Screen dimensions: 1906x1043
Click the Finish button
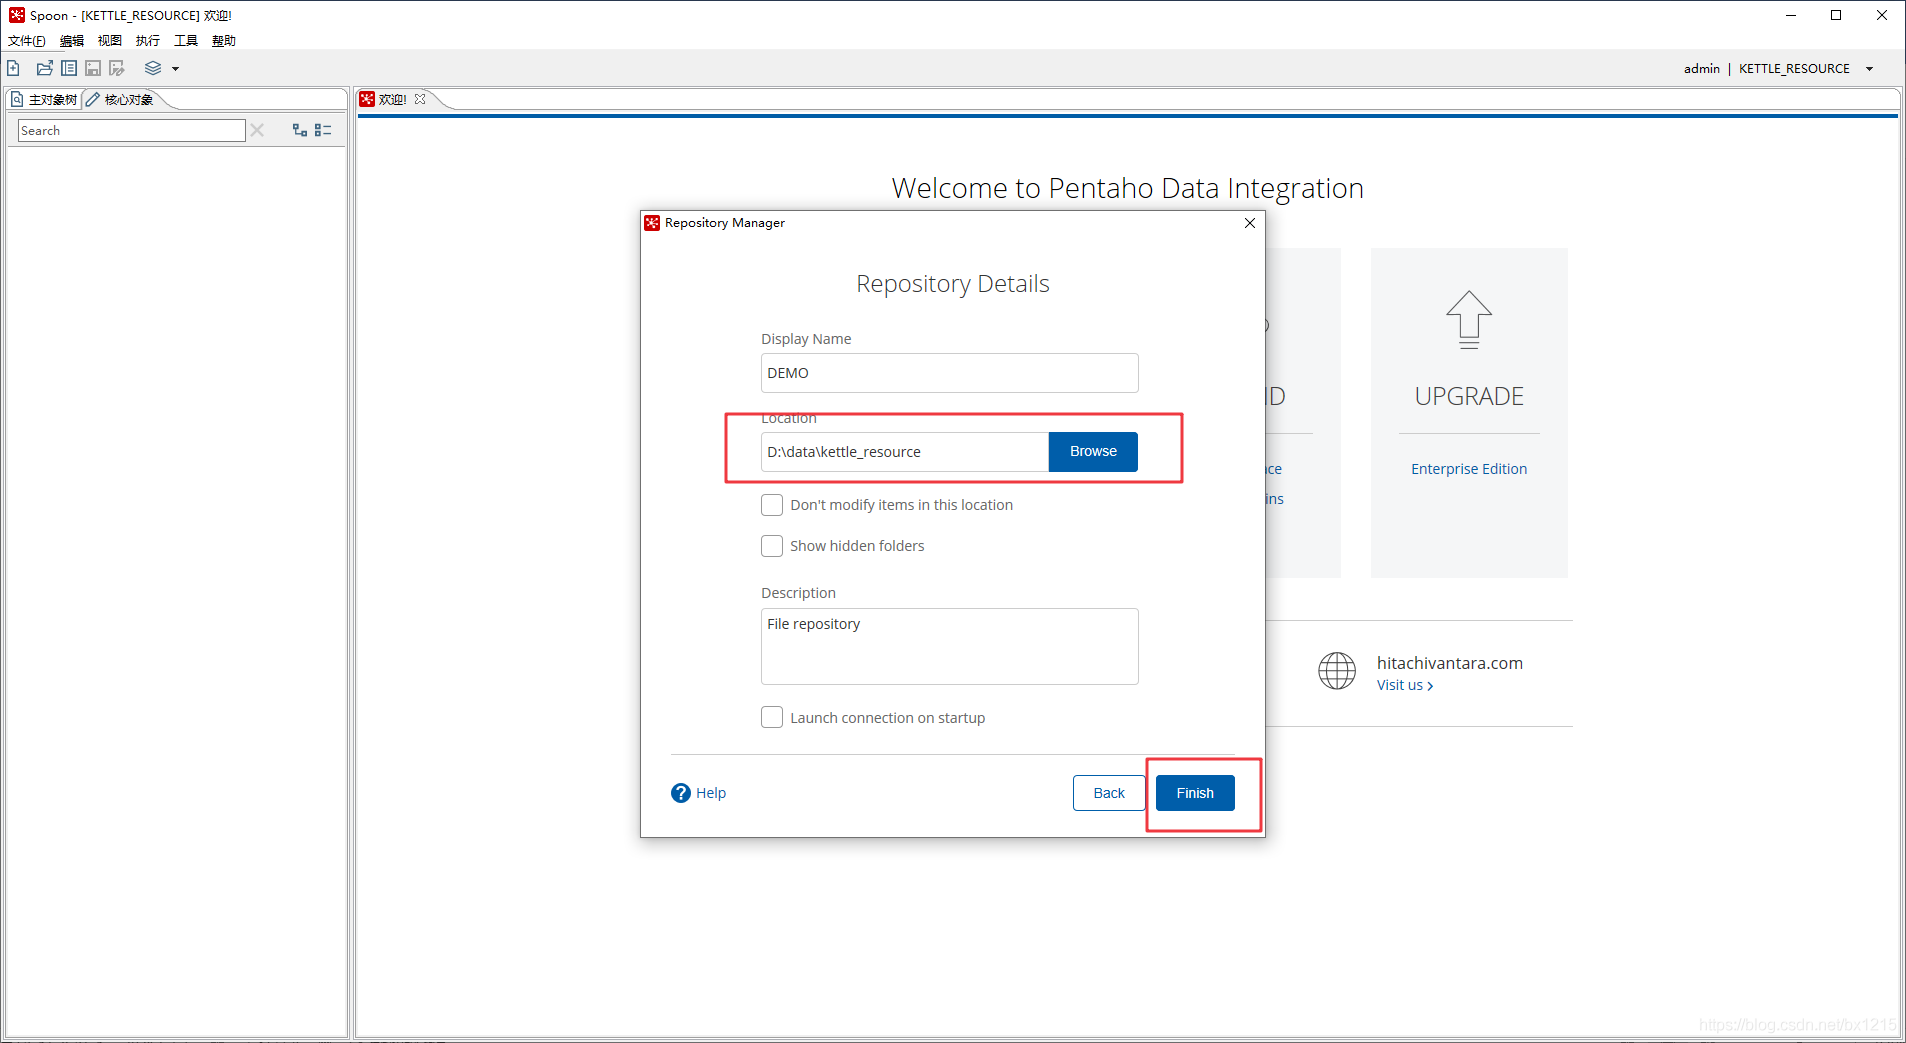1195,793
